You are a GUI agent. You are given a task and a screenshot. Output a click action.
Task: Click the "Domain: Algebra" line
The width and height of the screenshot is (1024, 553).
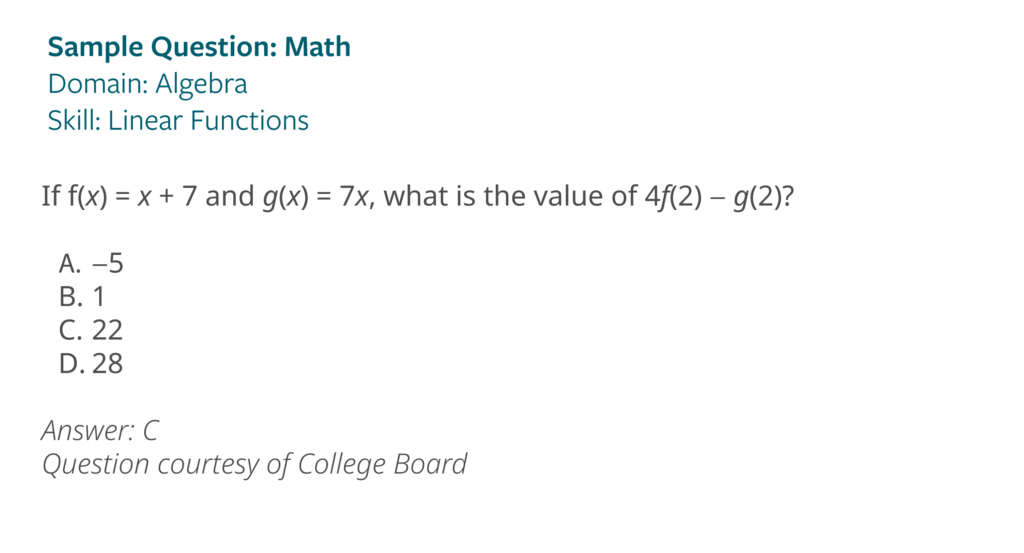[147, 83]
